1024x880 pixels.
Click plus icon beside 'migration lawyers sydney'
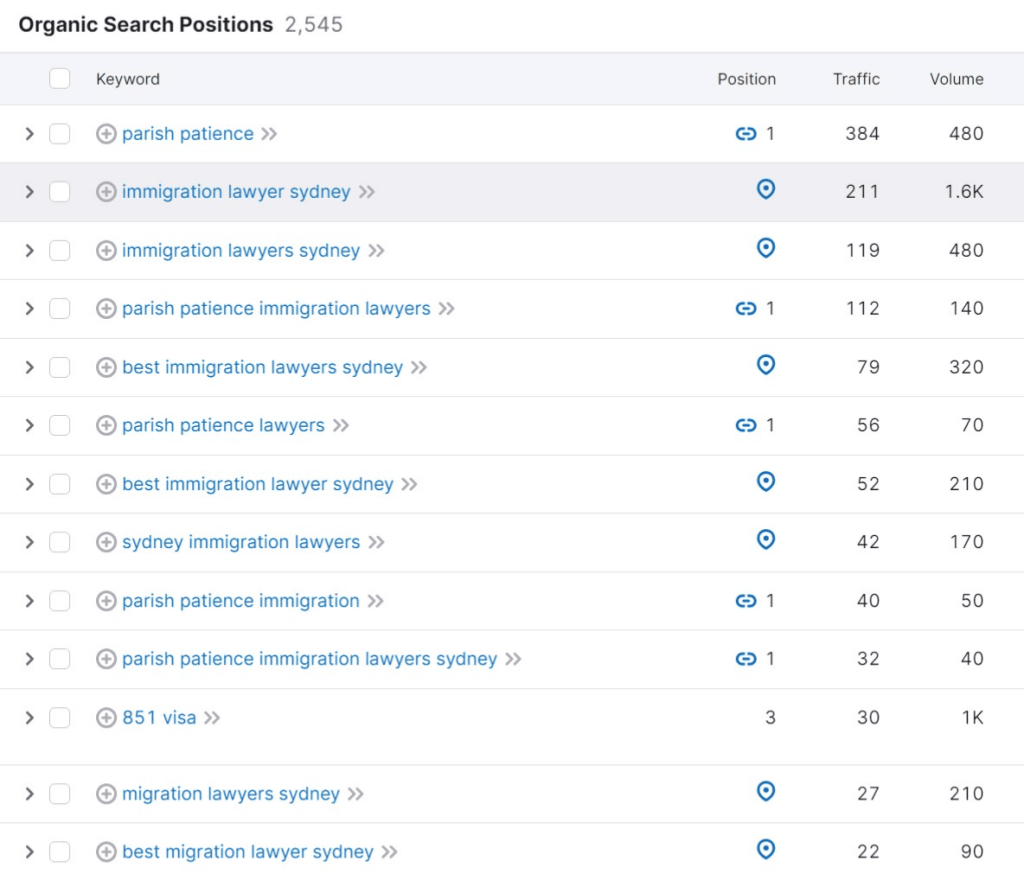pyautogui.click(x=106, y=794)
